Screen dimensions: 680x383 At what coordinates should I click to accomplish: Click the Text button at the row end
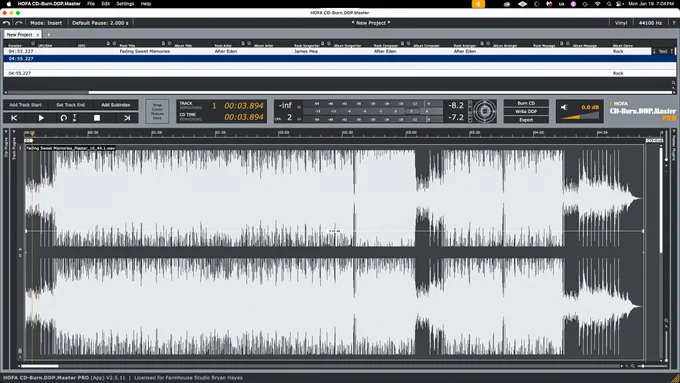[x=663, y=51]
